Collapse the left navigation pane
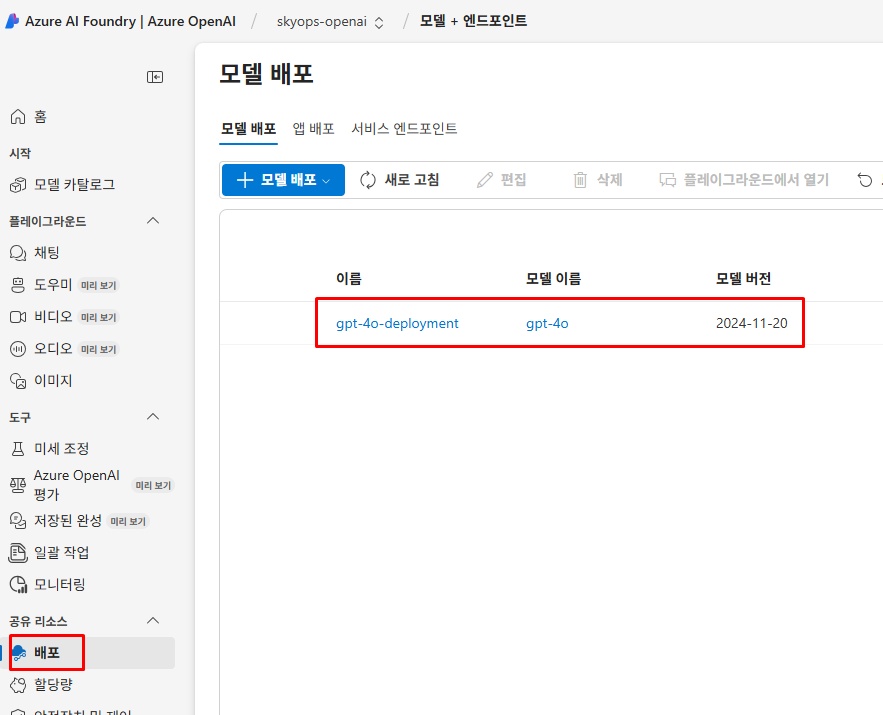This screenshot has height=715, width=883. 155,76
